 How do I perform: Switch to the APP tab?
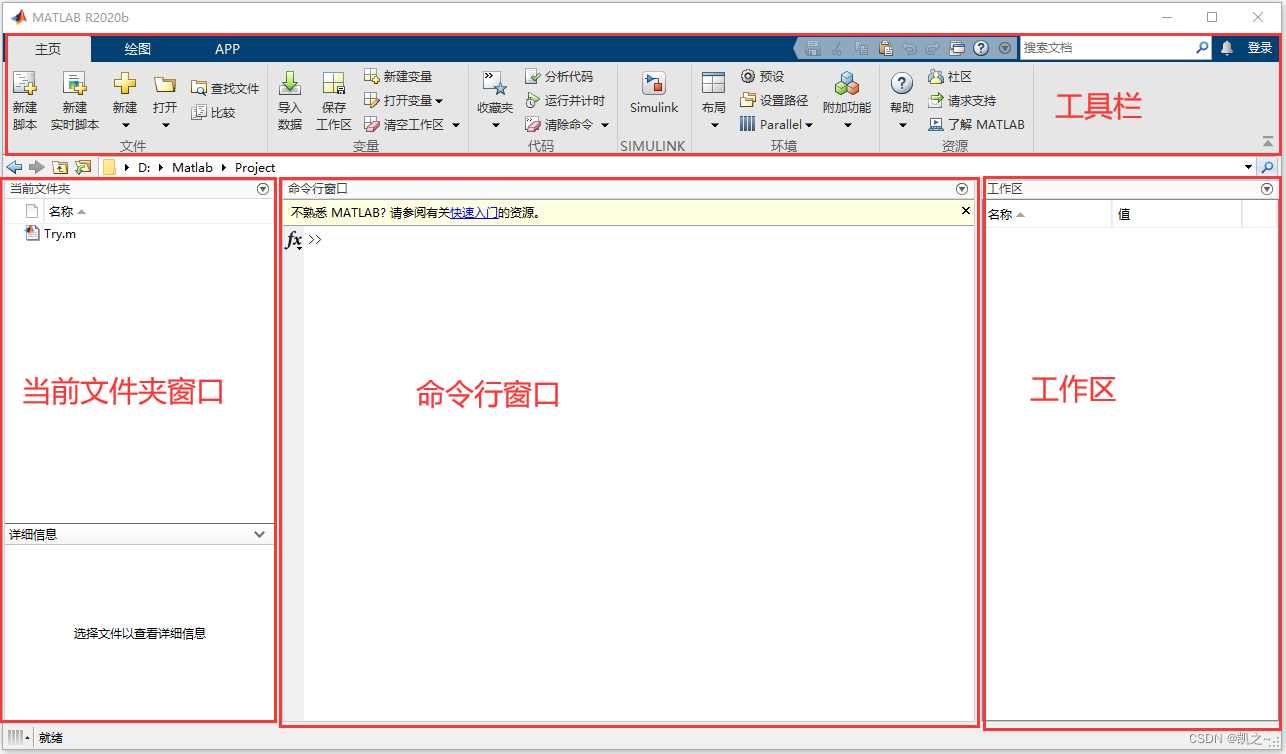coord(227,48)
